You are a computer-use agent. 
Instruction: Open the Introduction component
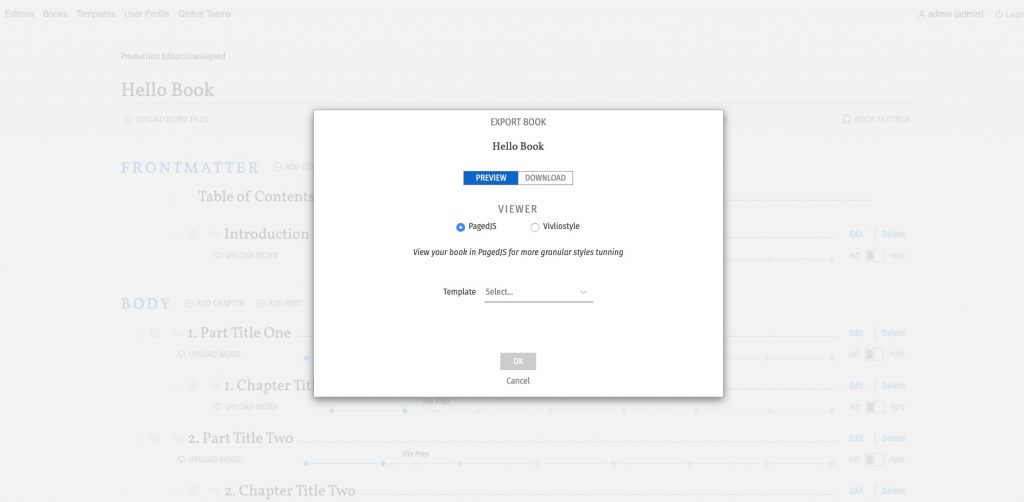tap(266, 234)
